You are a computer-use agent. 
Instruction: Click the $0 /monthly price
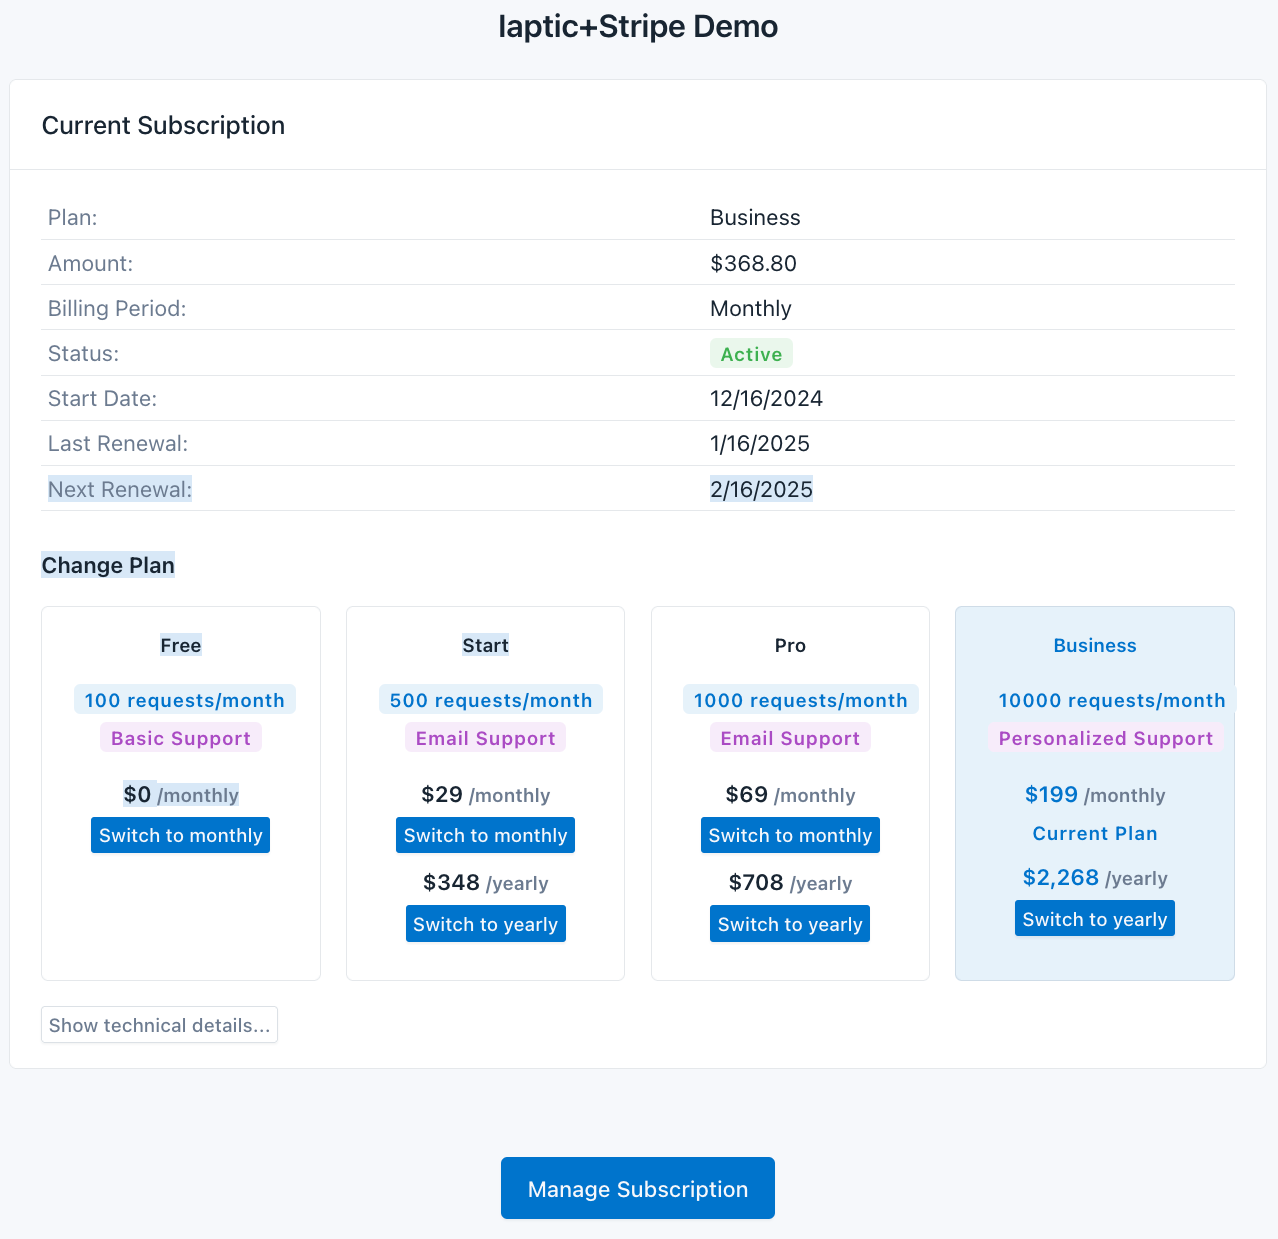[x=181, y=795]
